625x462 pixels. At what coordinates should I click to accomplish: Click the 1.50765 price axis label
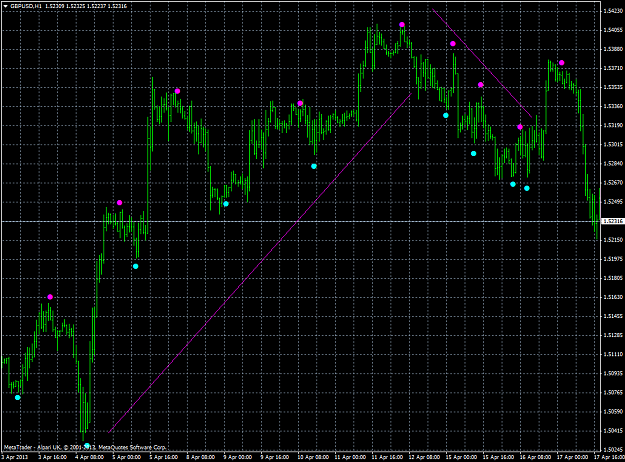613,392
